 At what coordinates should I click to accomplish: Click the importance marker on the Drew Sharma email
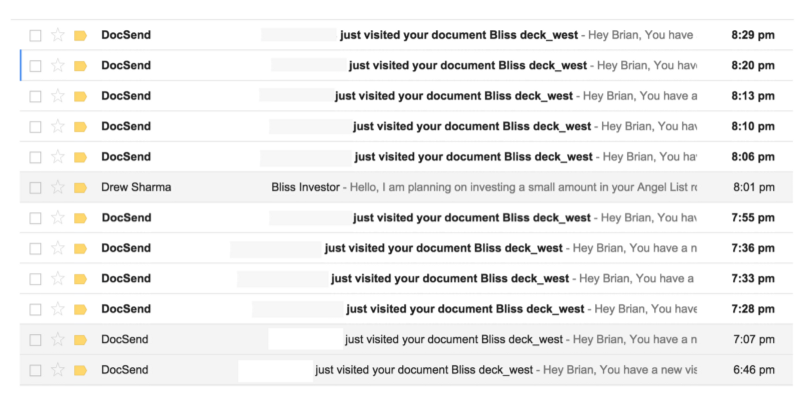(80, 187)
